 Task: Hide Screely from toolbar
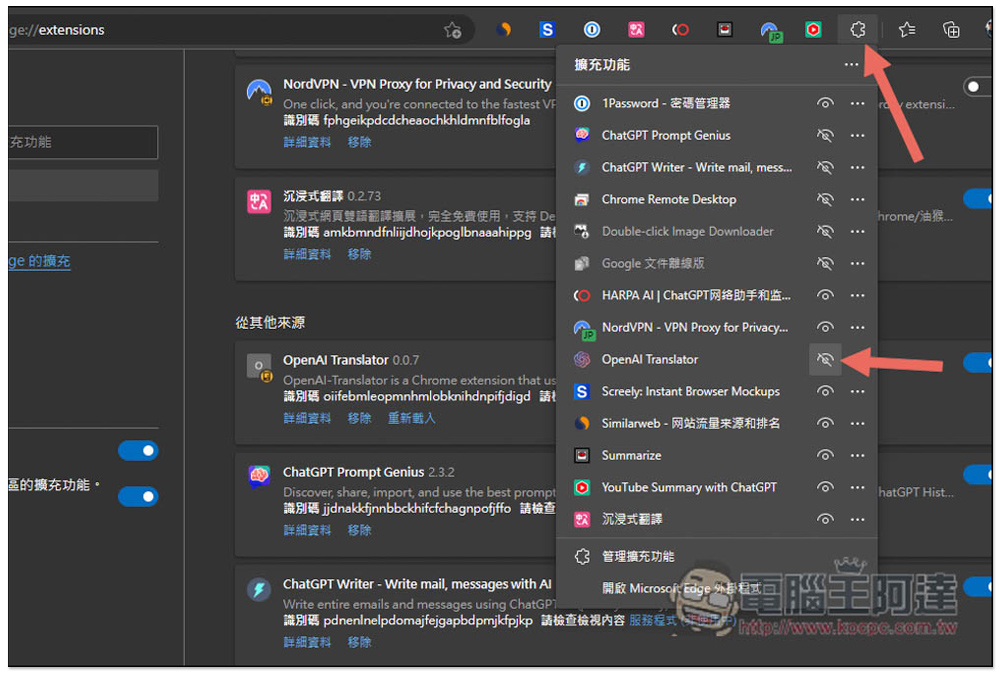pyautogui.click(x=825, y=392)
